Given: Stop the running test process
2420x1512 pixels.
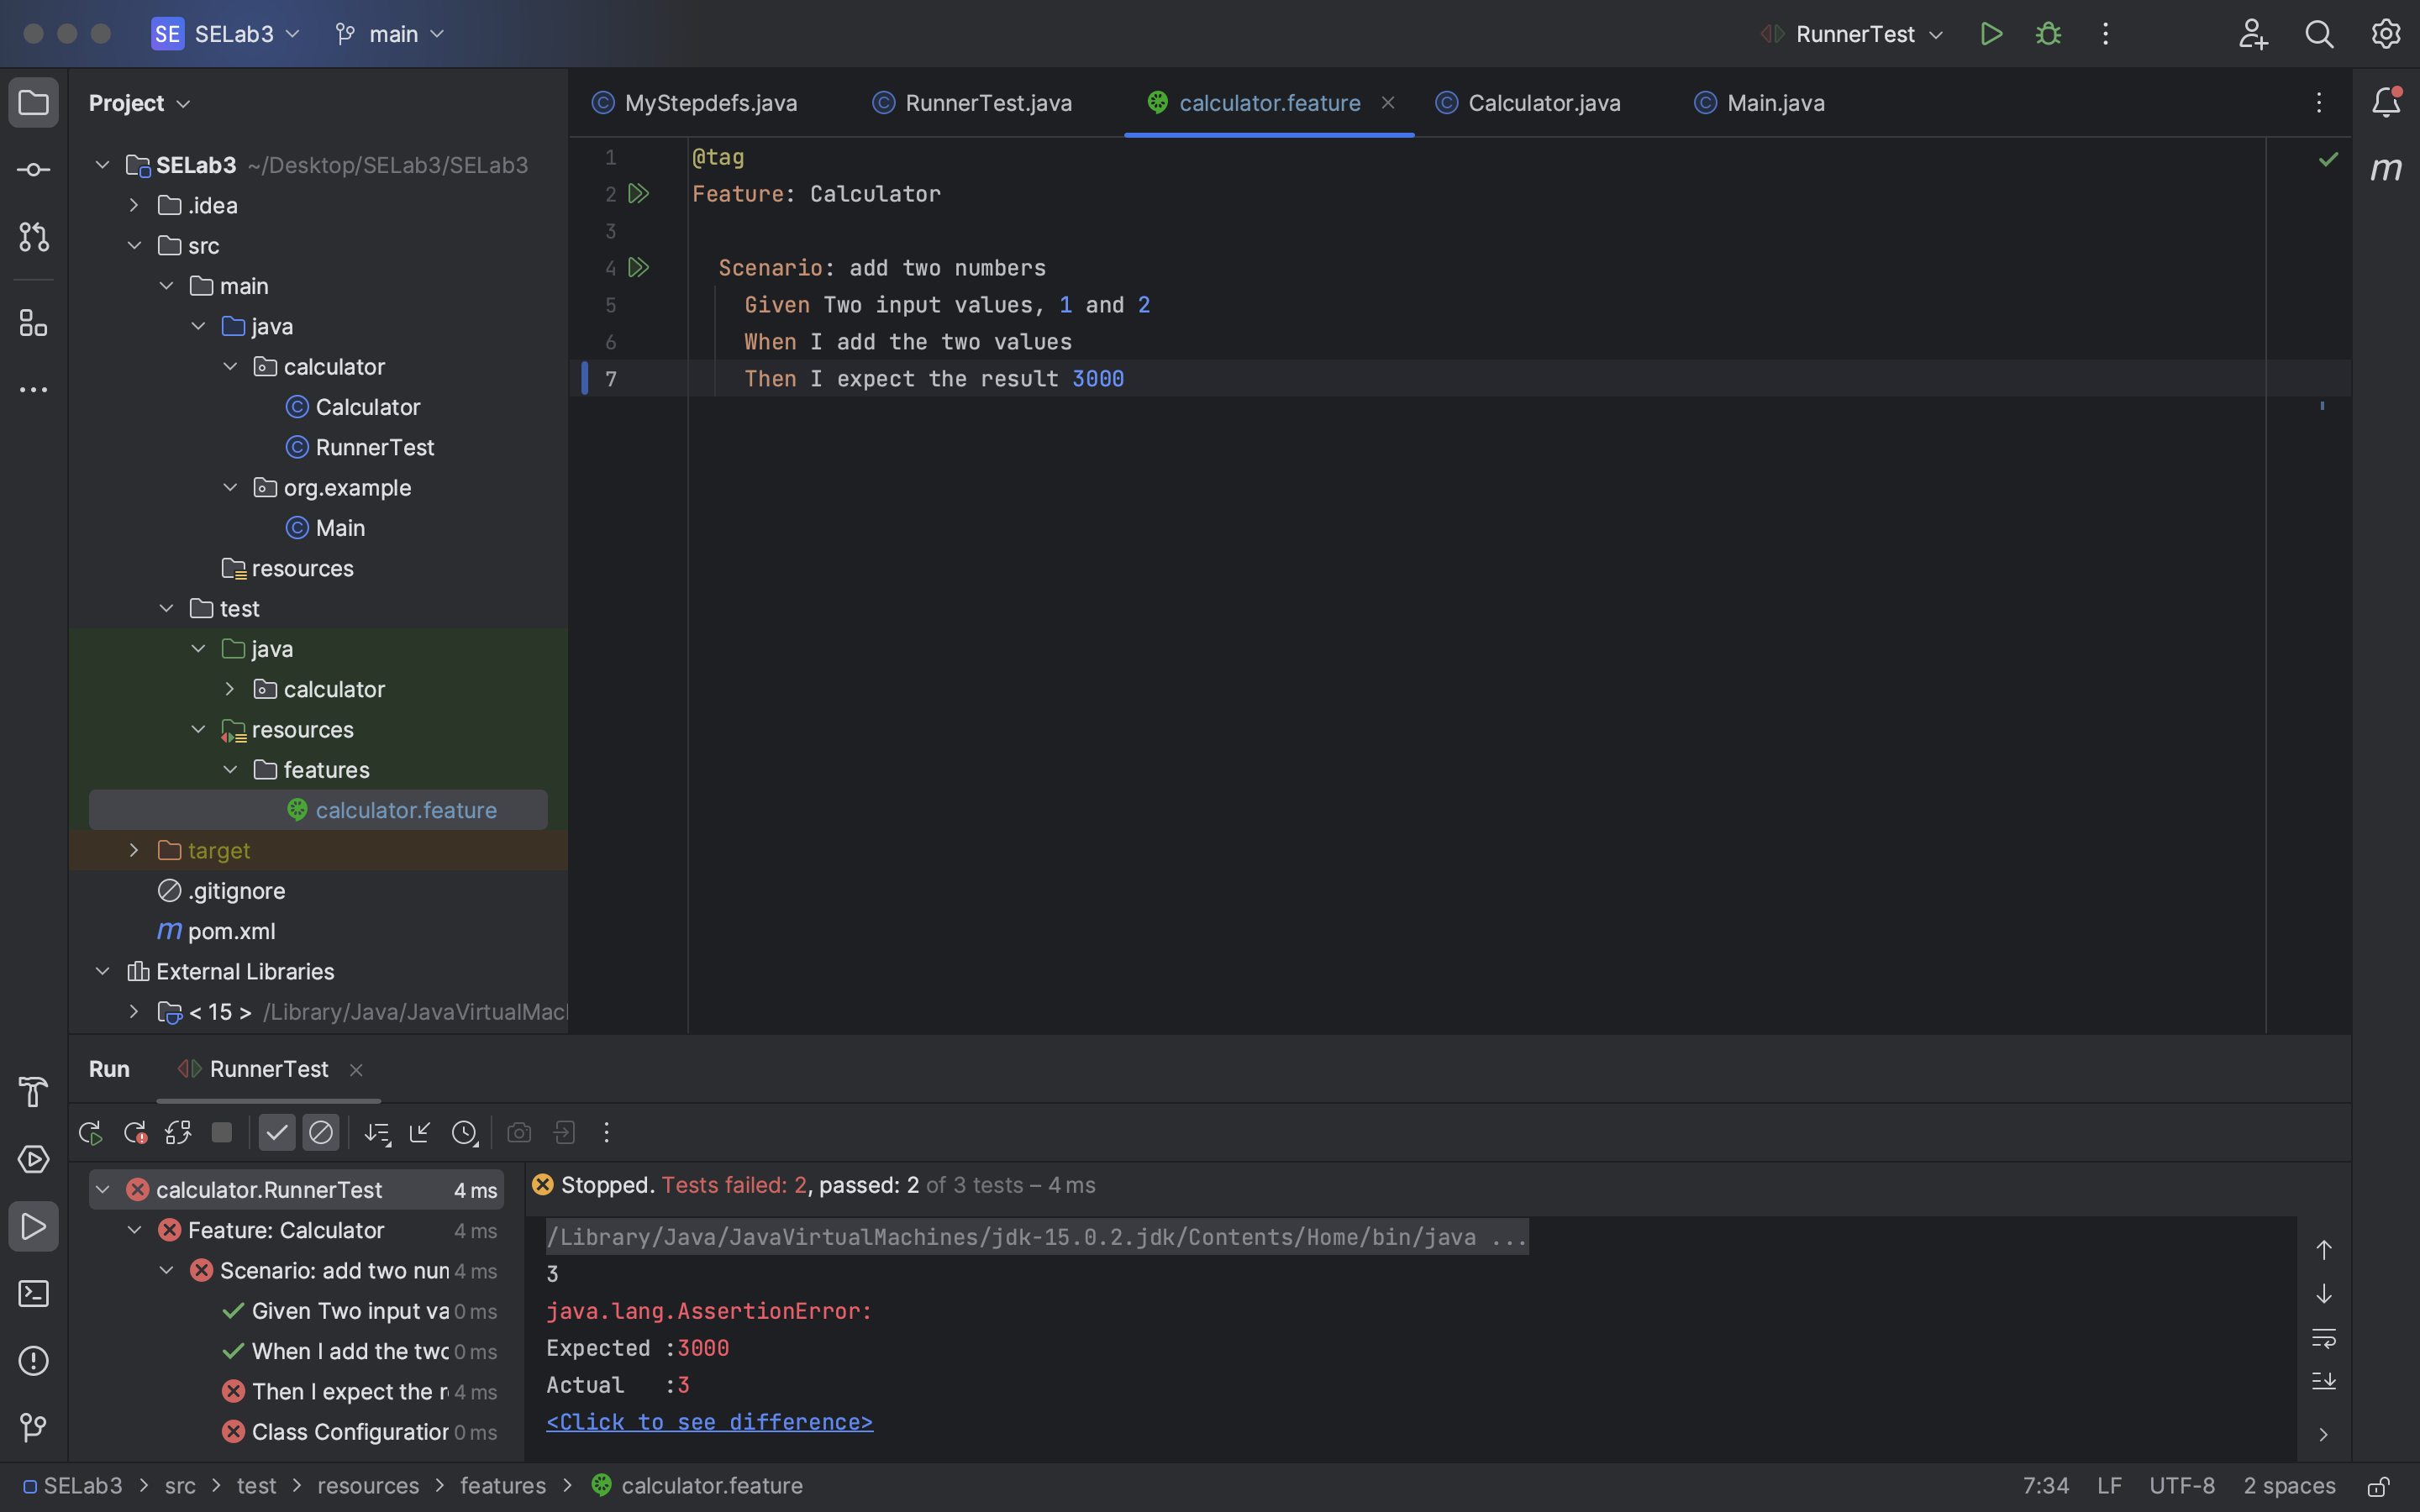Looking at the screenshot, I should 221,1132.
